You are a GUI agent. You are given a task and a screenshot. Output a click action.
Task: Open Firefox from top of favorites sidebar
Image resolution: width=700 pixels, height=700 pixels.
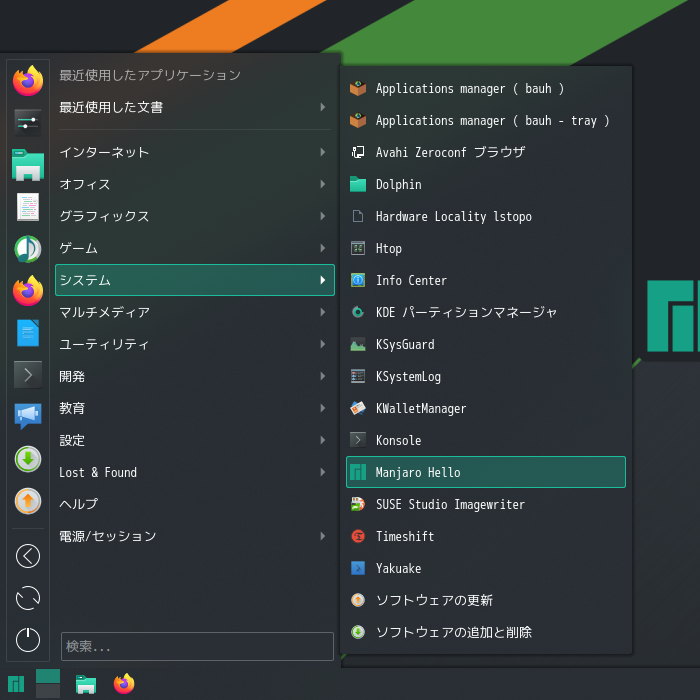click(x=28, y=81)
